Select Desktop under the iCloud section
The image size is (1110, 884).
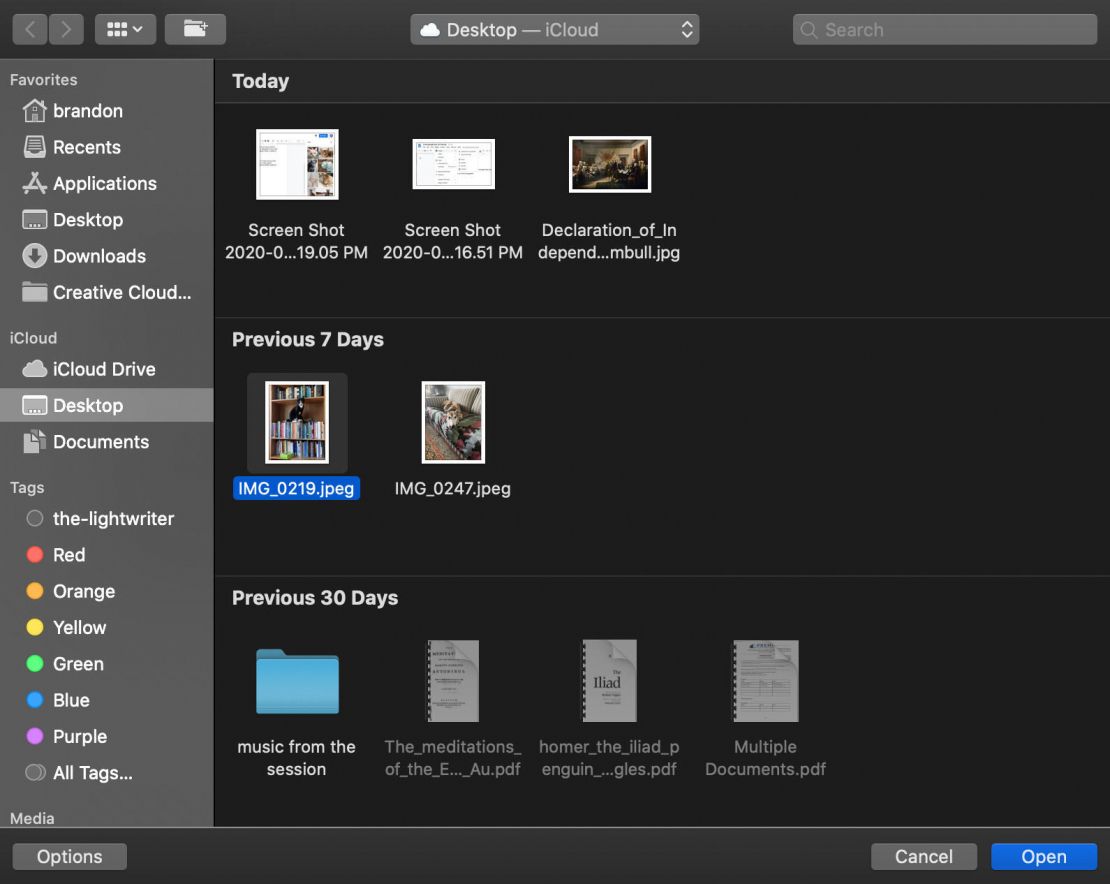[88, 405]
